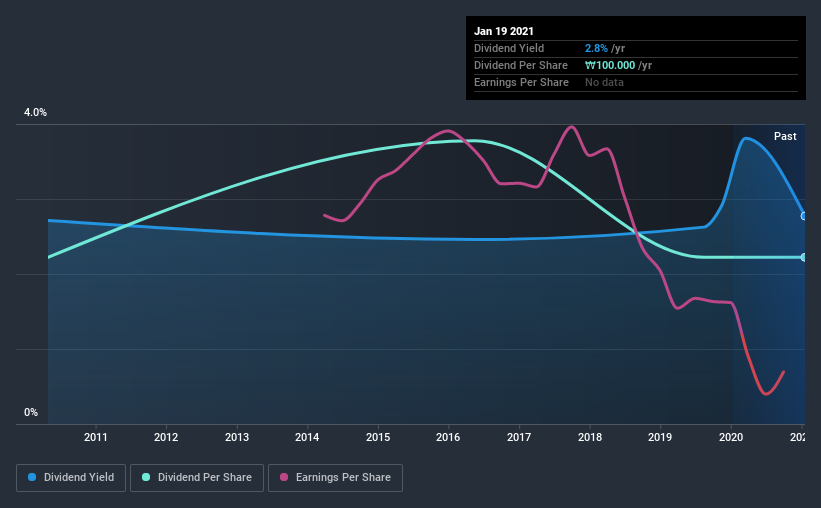Image resolution: width=821 pixels, height=508 pixels.
Task: Click the Earnings Per Share No data entry
Action: [x=604, y=82]
